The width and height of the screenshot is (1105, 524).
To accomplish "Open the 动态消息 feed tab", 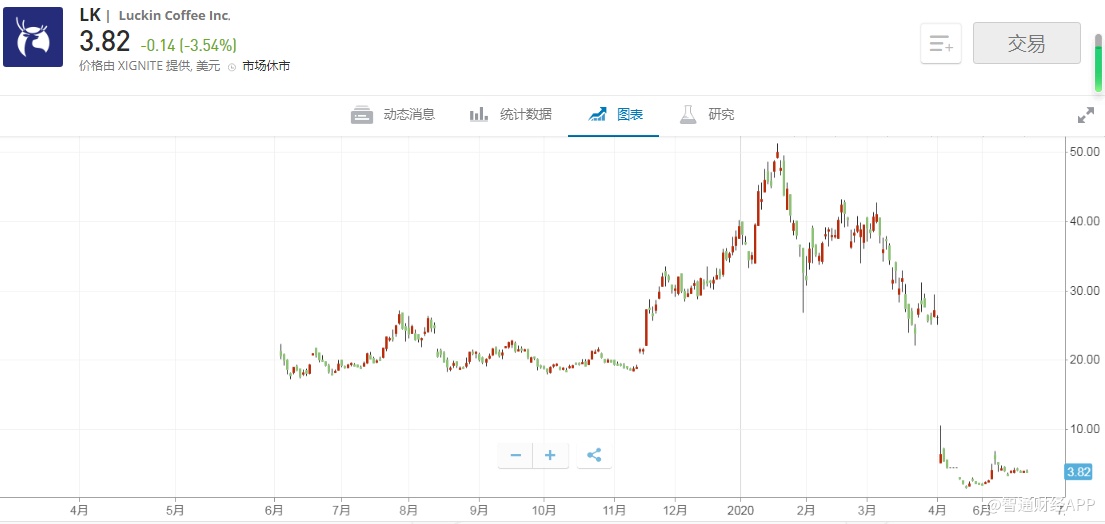I will (x=393, y=114).
